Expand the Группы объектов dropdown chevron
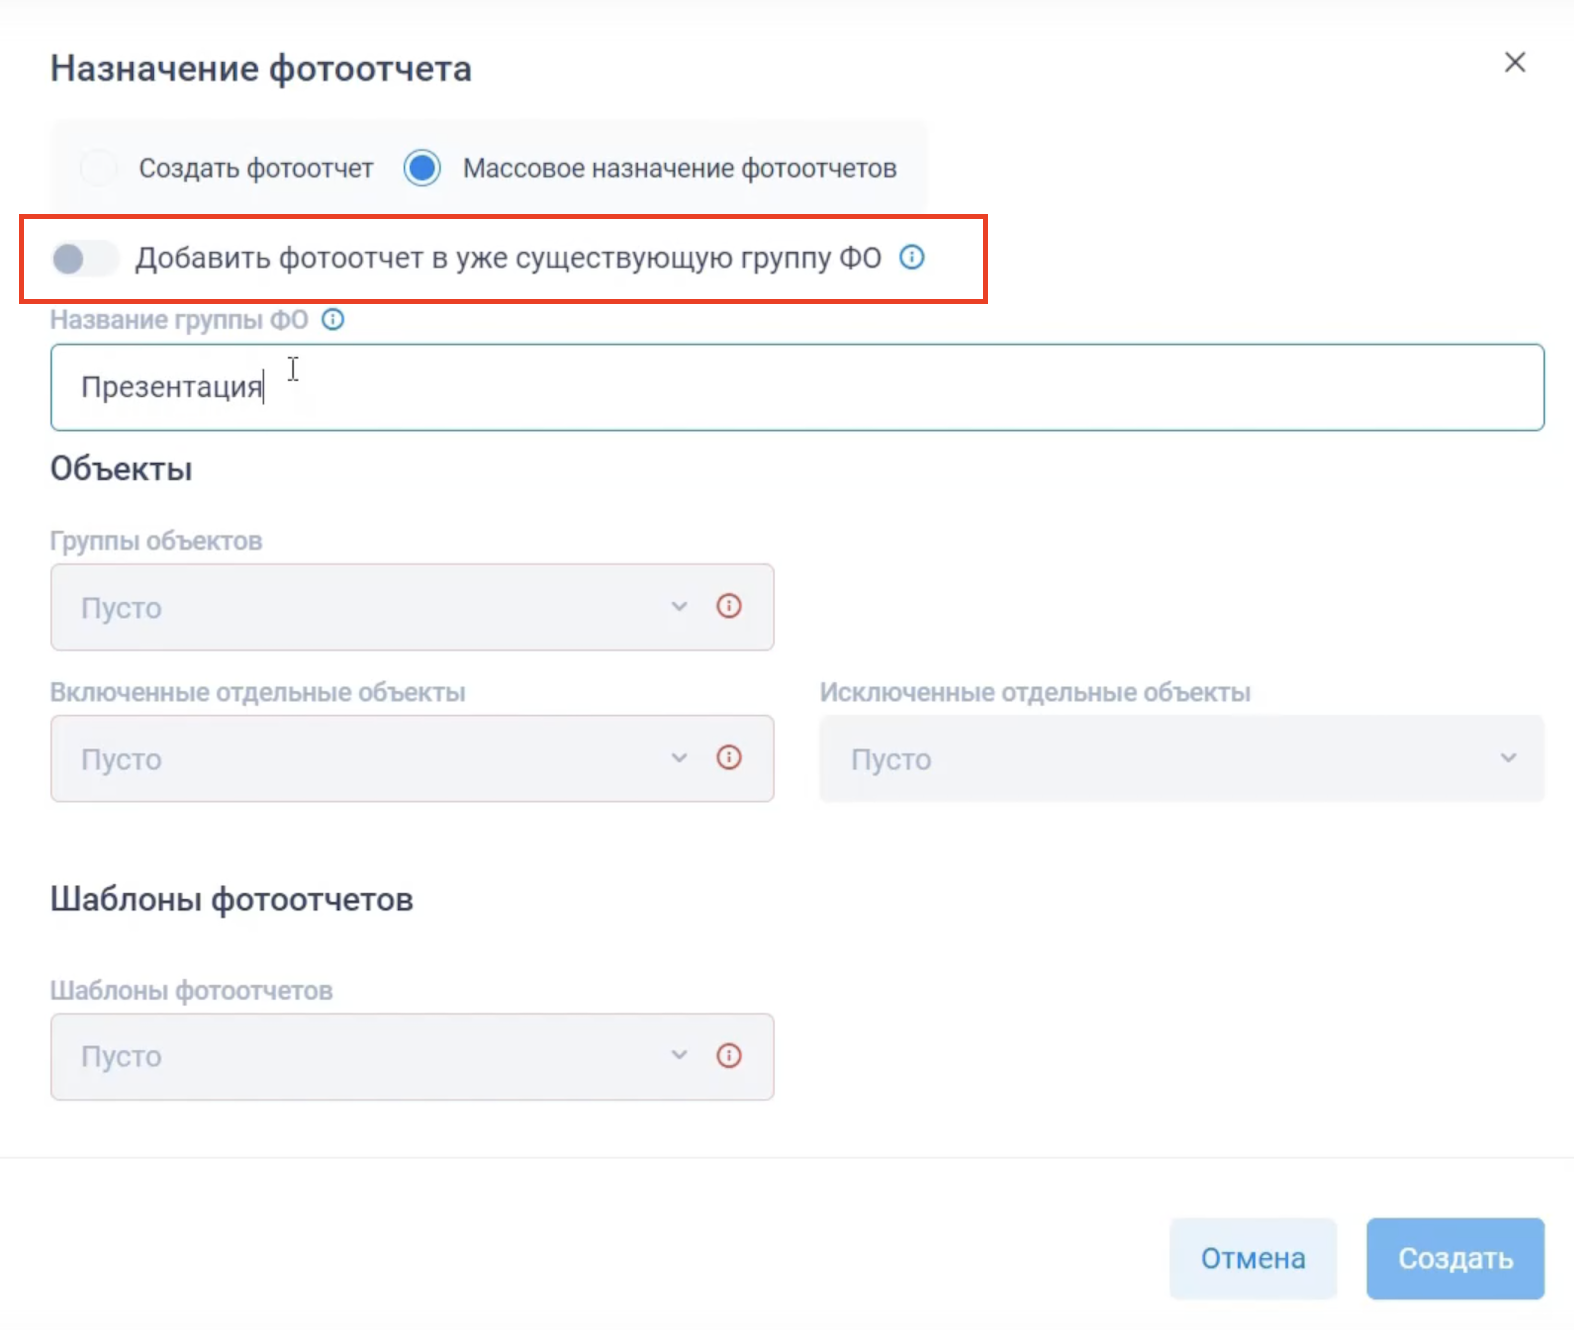The image size is (1574, 1330). click(x=679, y=606)
